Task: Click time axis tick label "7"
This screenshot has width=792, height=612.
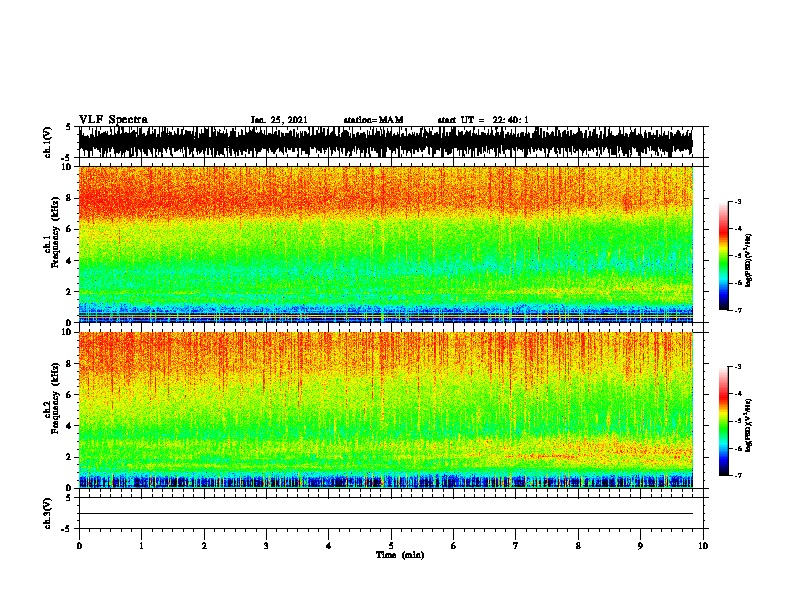Action: click(x=516, y=546)
